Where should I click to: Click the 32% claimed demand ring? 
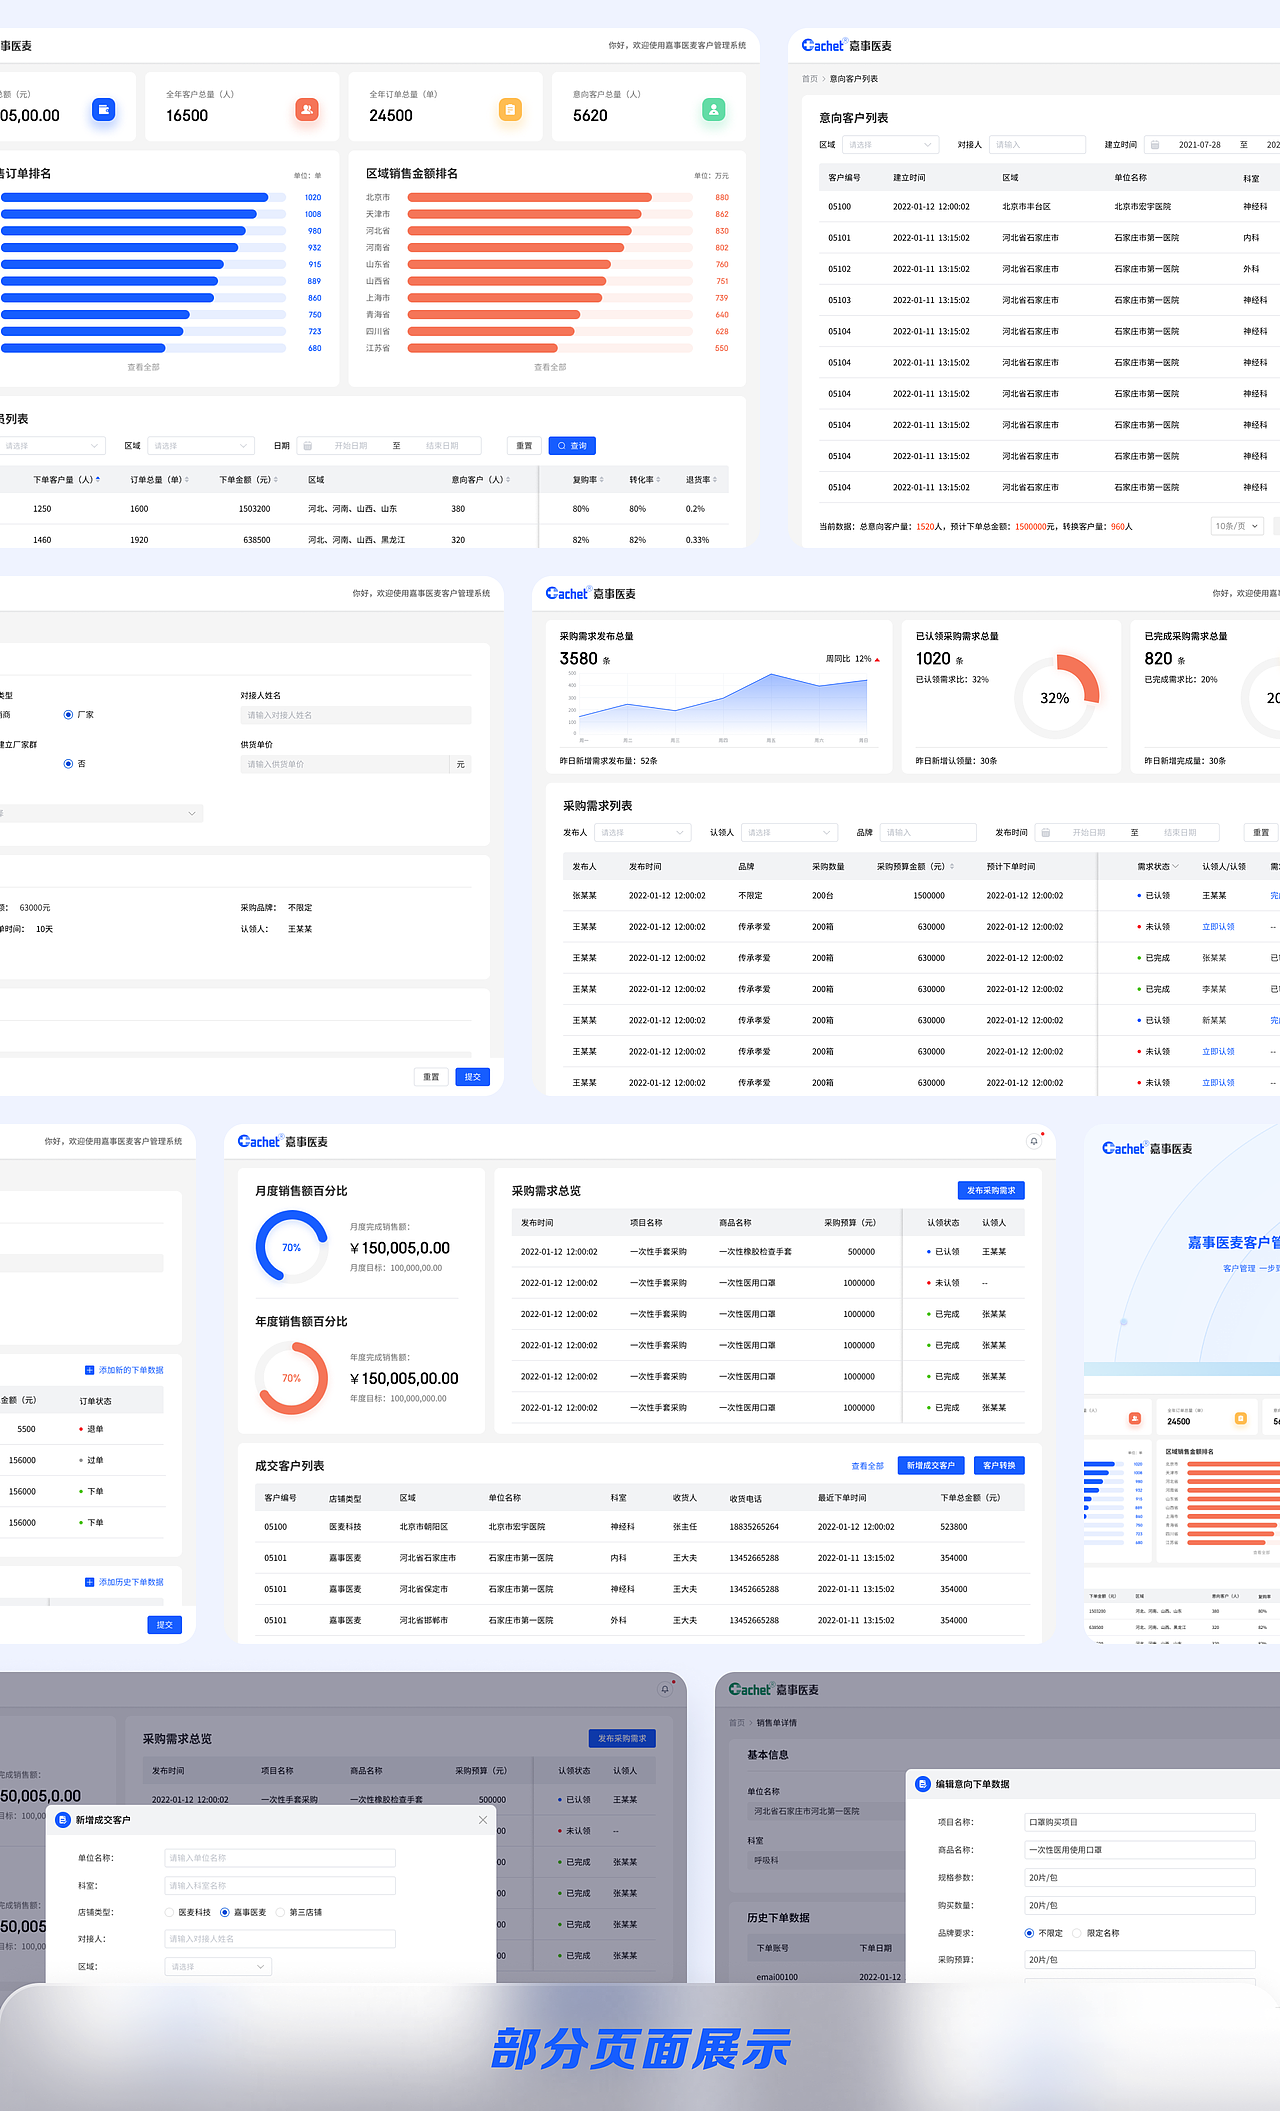[x=1056, y=697]
